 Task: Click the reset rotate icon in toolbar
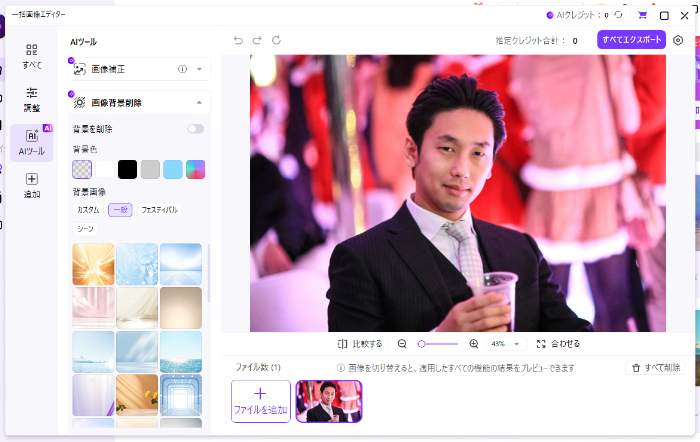coord(277,40)
